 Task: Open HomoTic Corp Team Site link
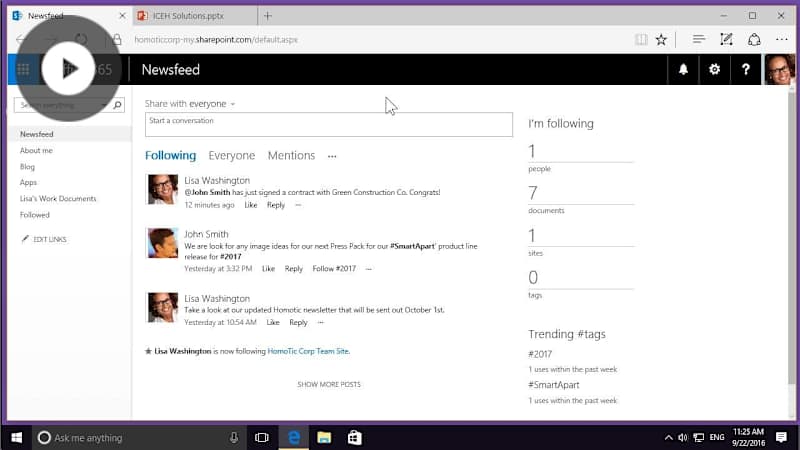coord(308,351)
